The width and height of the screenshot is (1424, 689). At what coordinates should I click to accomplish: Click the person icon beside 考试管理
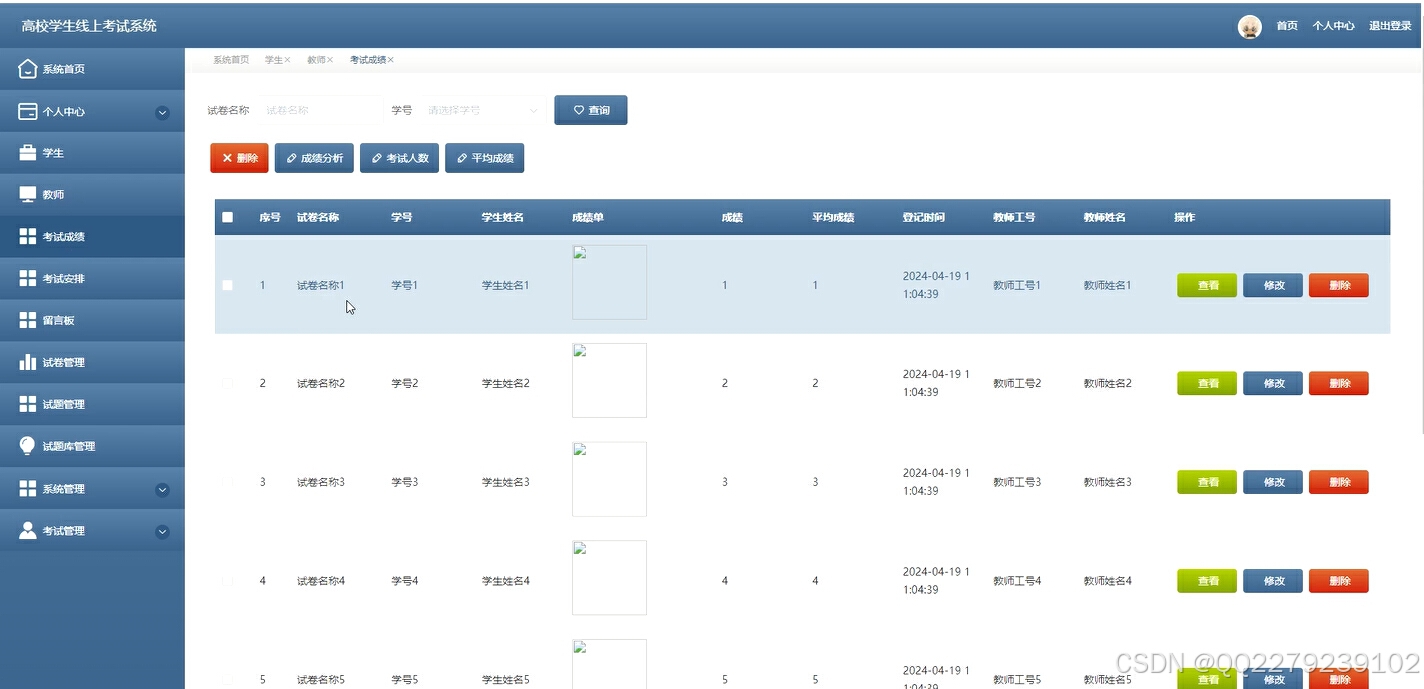[28, 530]
